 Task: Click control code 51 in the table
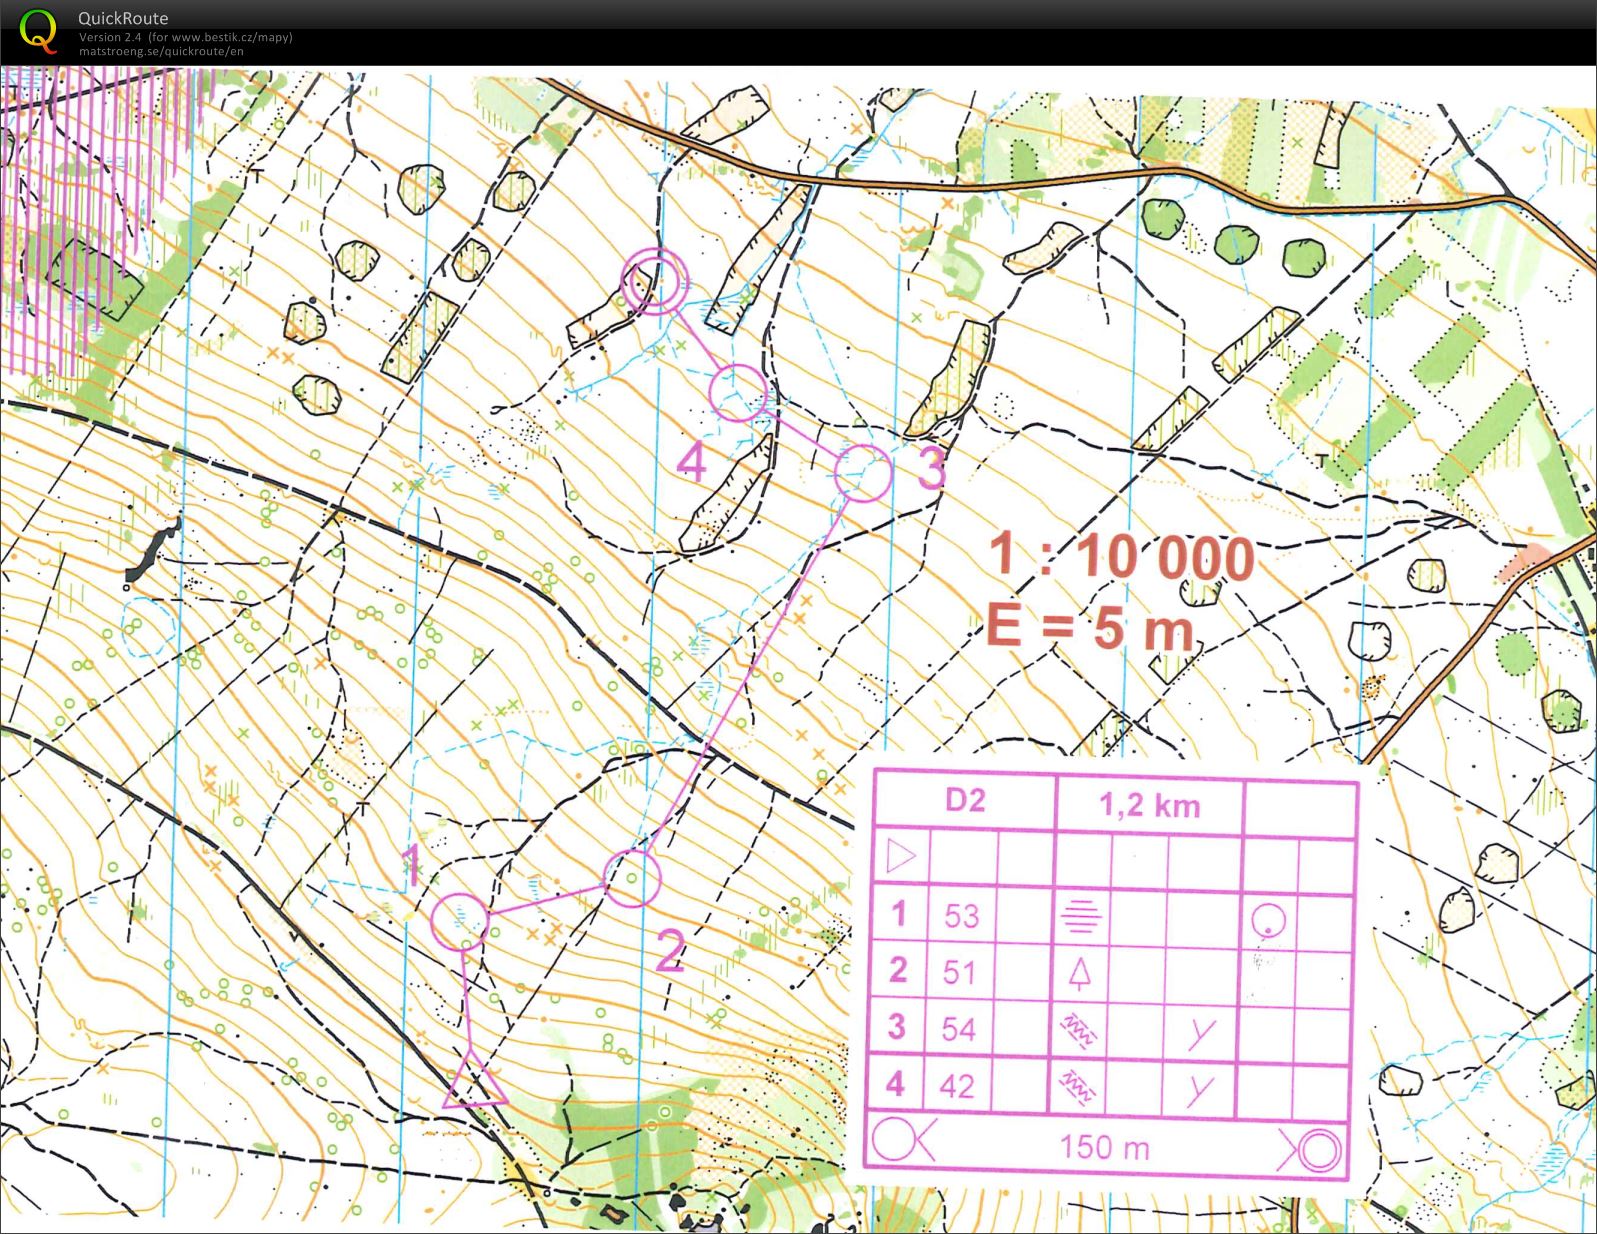tap(959, 971)
